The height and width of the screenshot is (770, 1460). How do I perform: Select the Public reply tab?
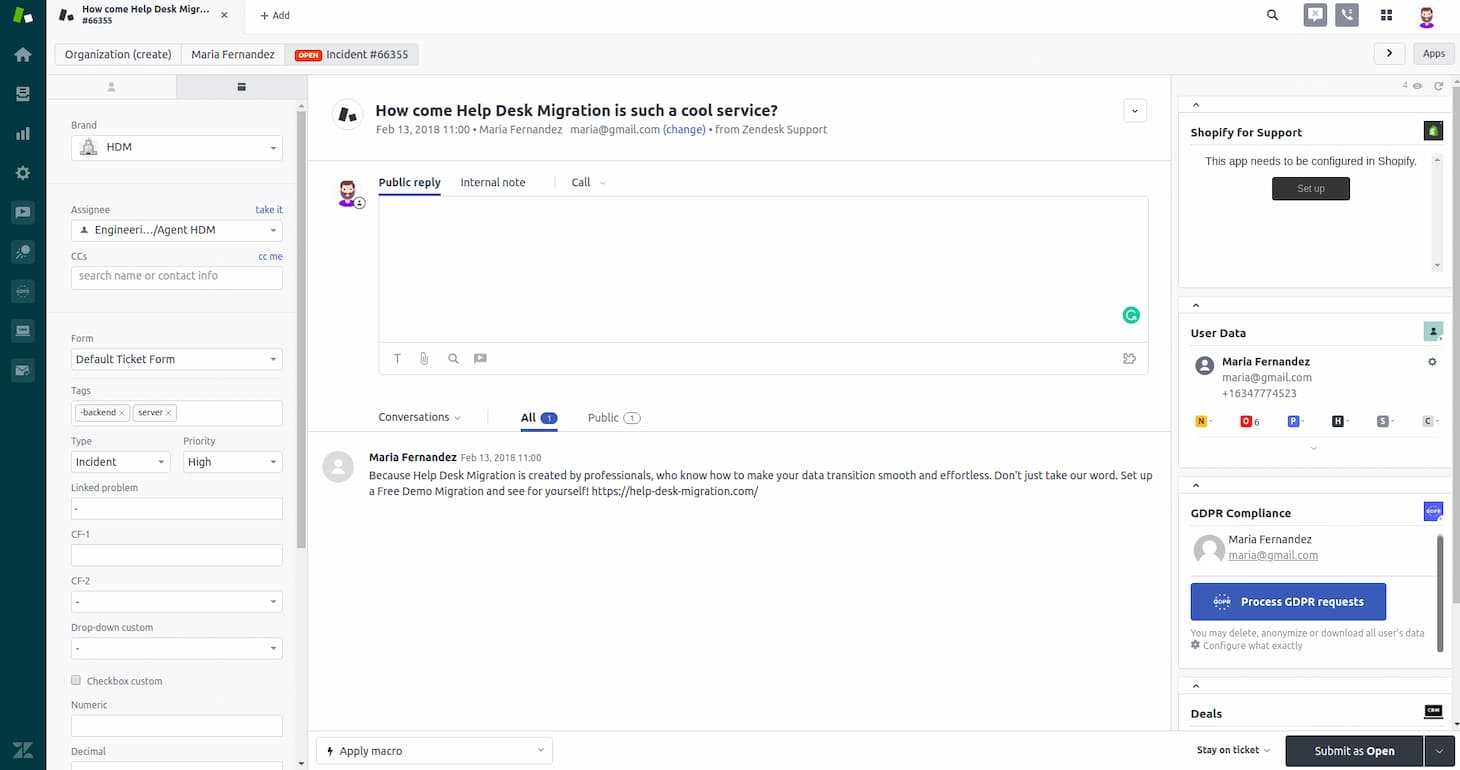tap(409, 182)
